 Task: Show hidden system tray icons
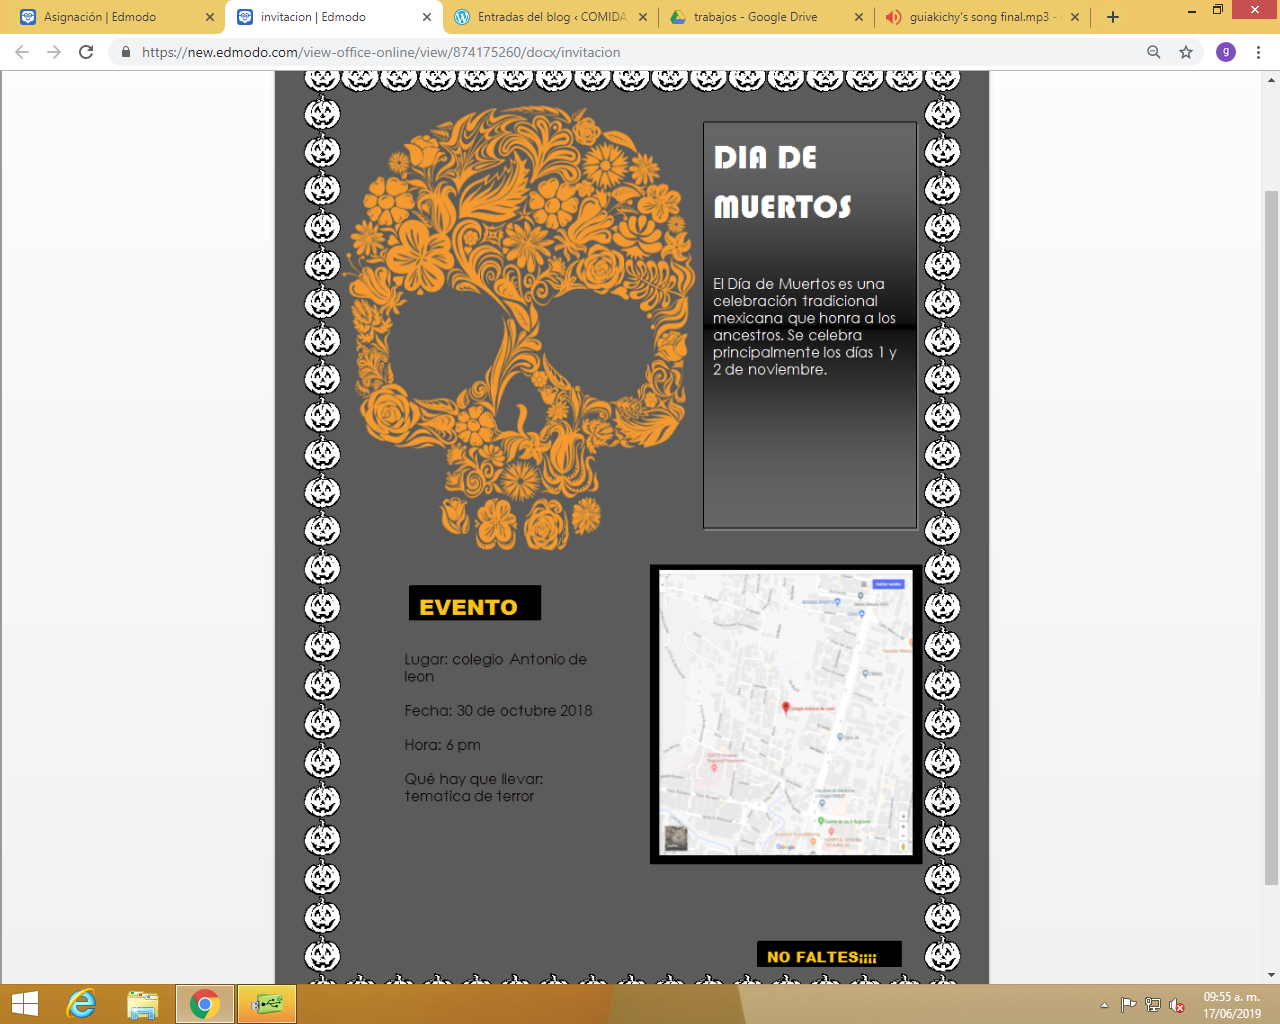pyautogui.click(x=1104, y=1005)
